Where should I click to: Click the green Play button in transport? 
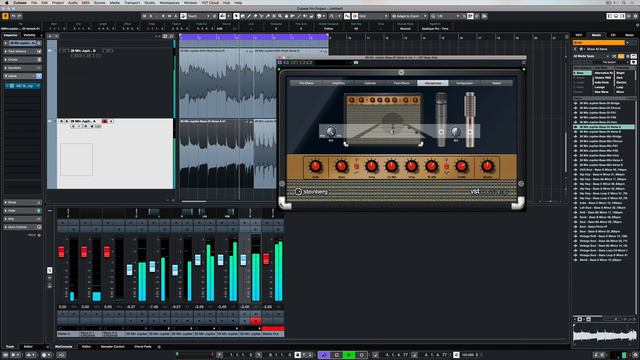coord(349,355)
